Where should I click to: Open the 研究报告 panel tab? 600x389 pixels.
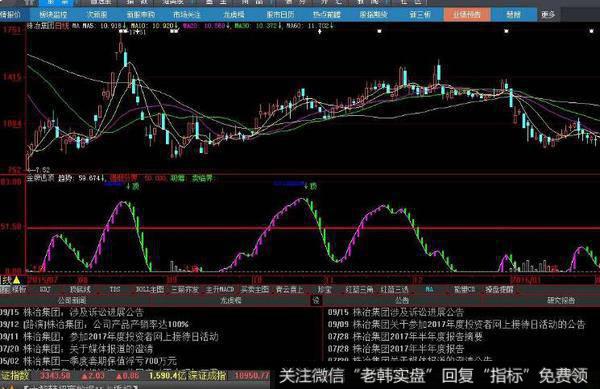click(561, 301)
